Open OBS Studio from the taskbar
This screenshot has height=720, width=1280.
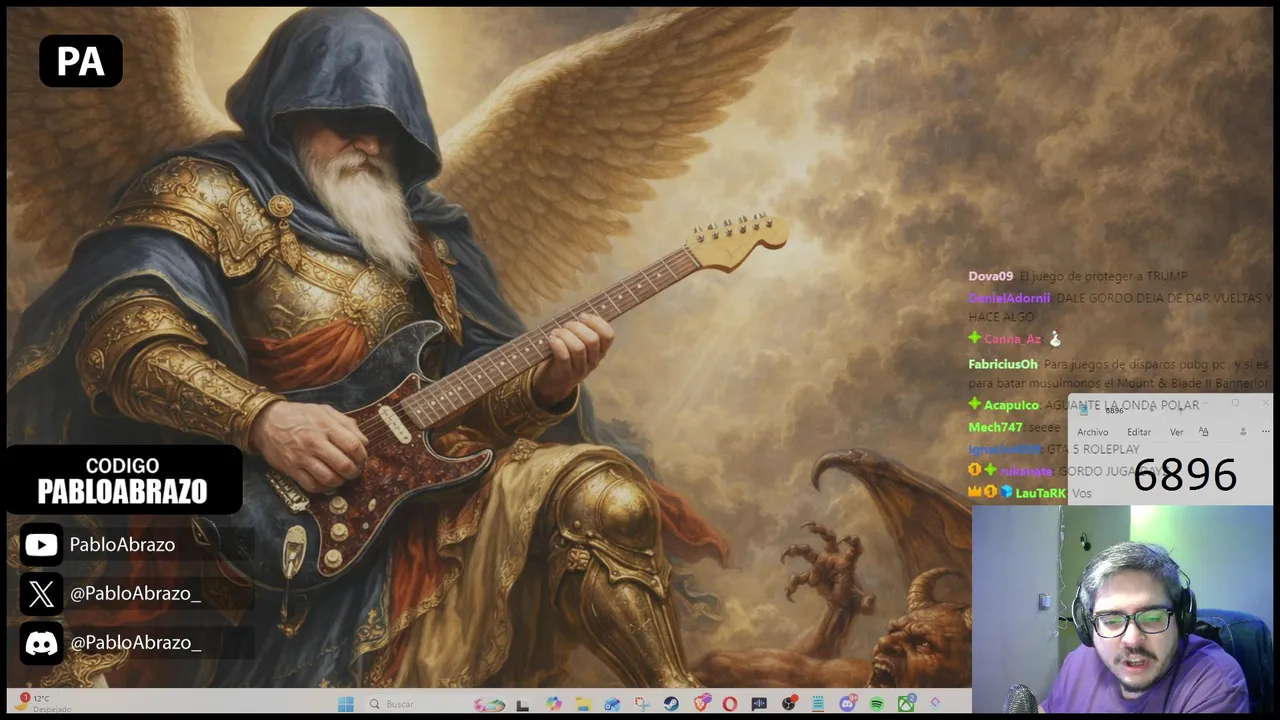[790, 704]
